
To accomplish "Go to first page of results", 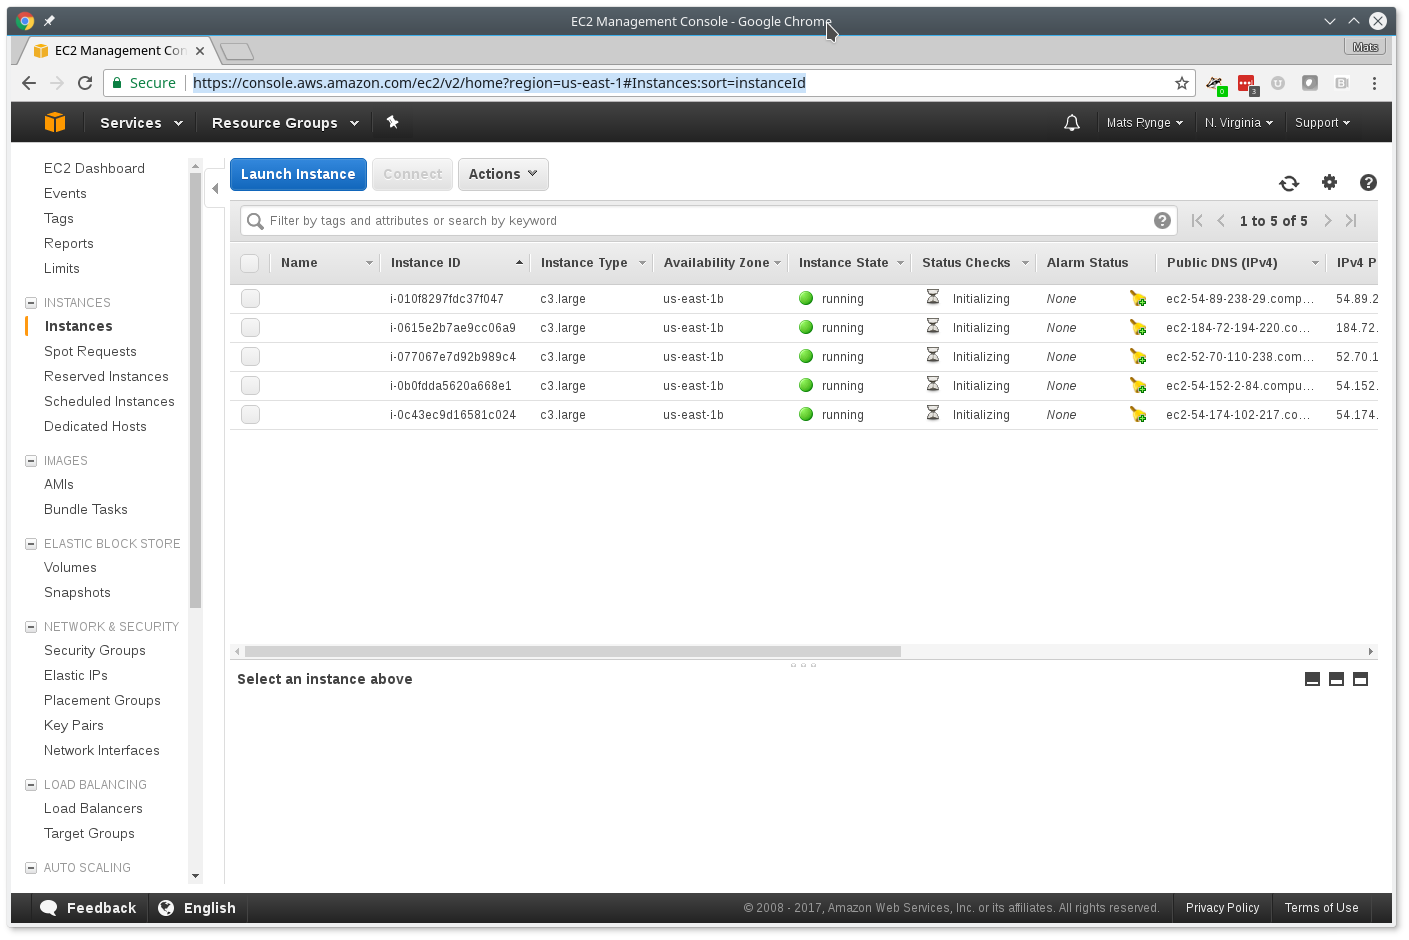I will tap(1197, 221).
